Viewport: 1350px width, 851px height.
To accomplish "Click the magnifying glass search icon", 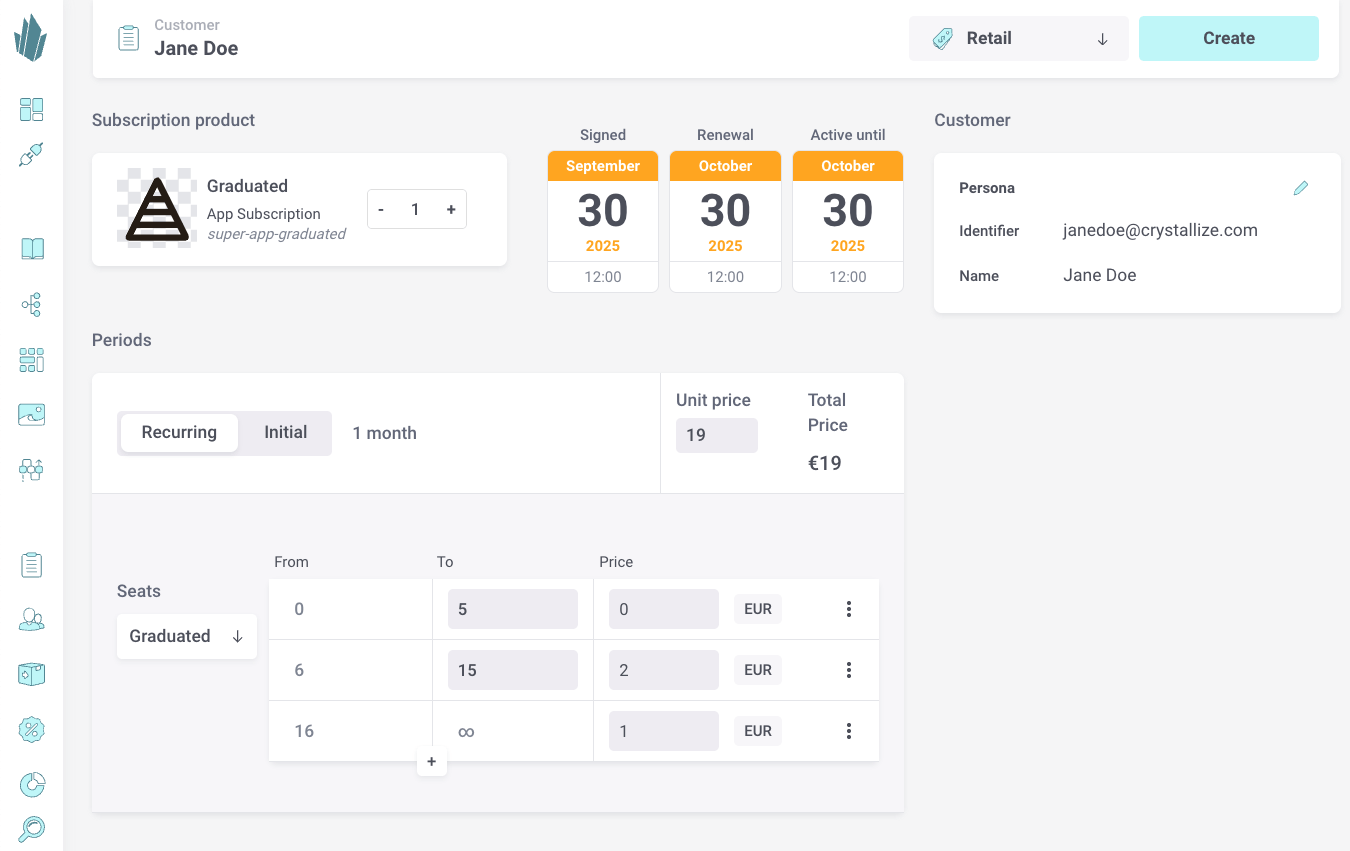I will [x=31, y=829].
